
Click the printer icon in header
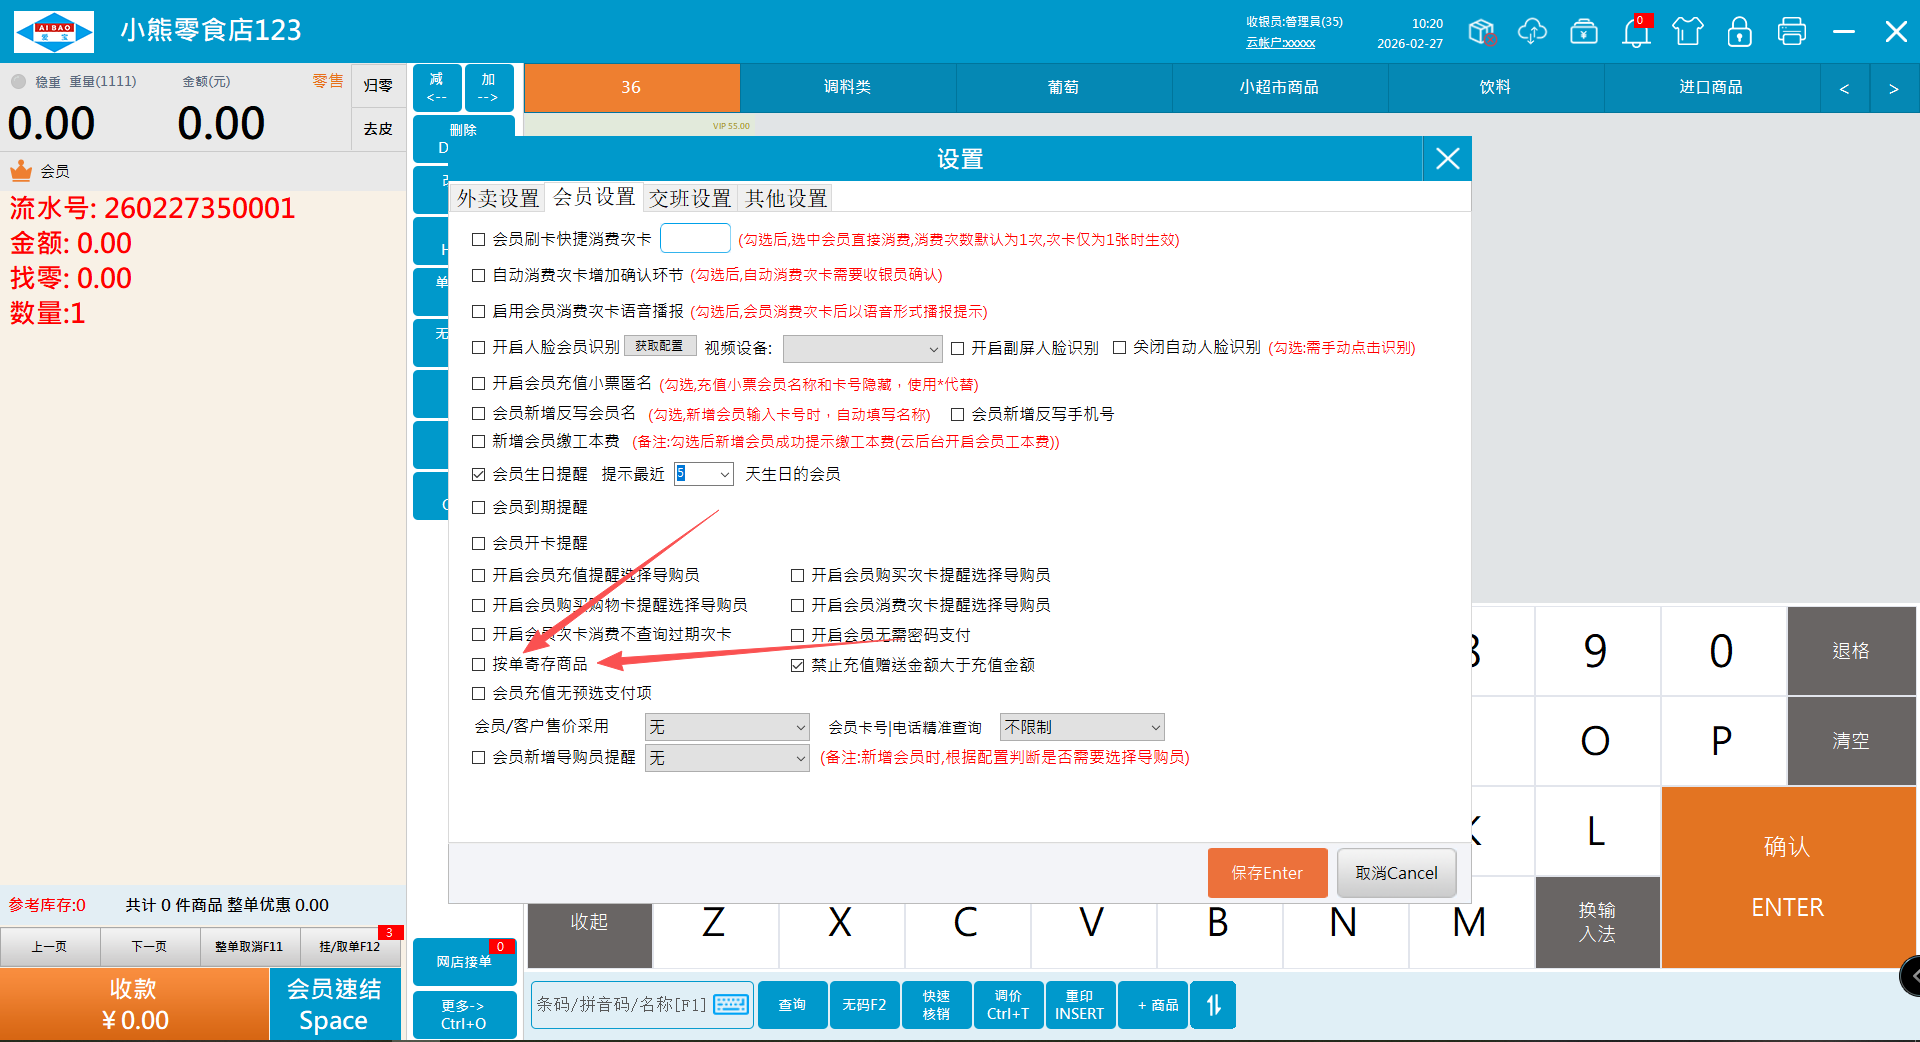[1791, 32]
